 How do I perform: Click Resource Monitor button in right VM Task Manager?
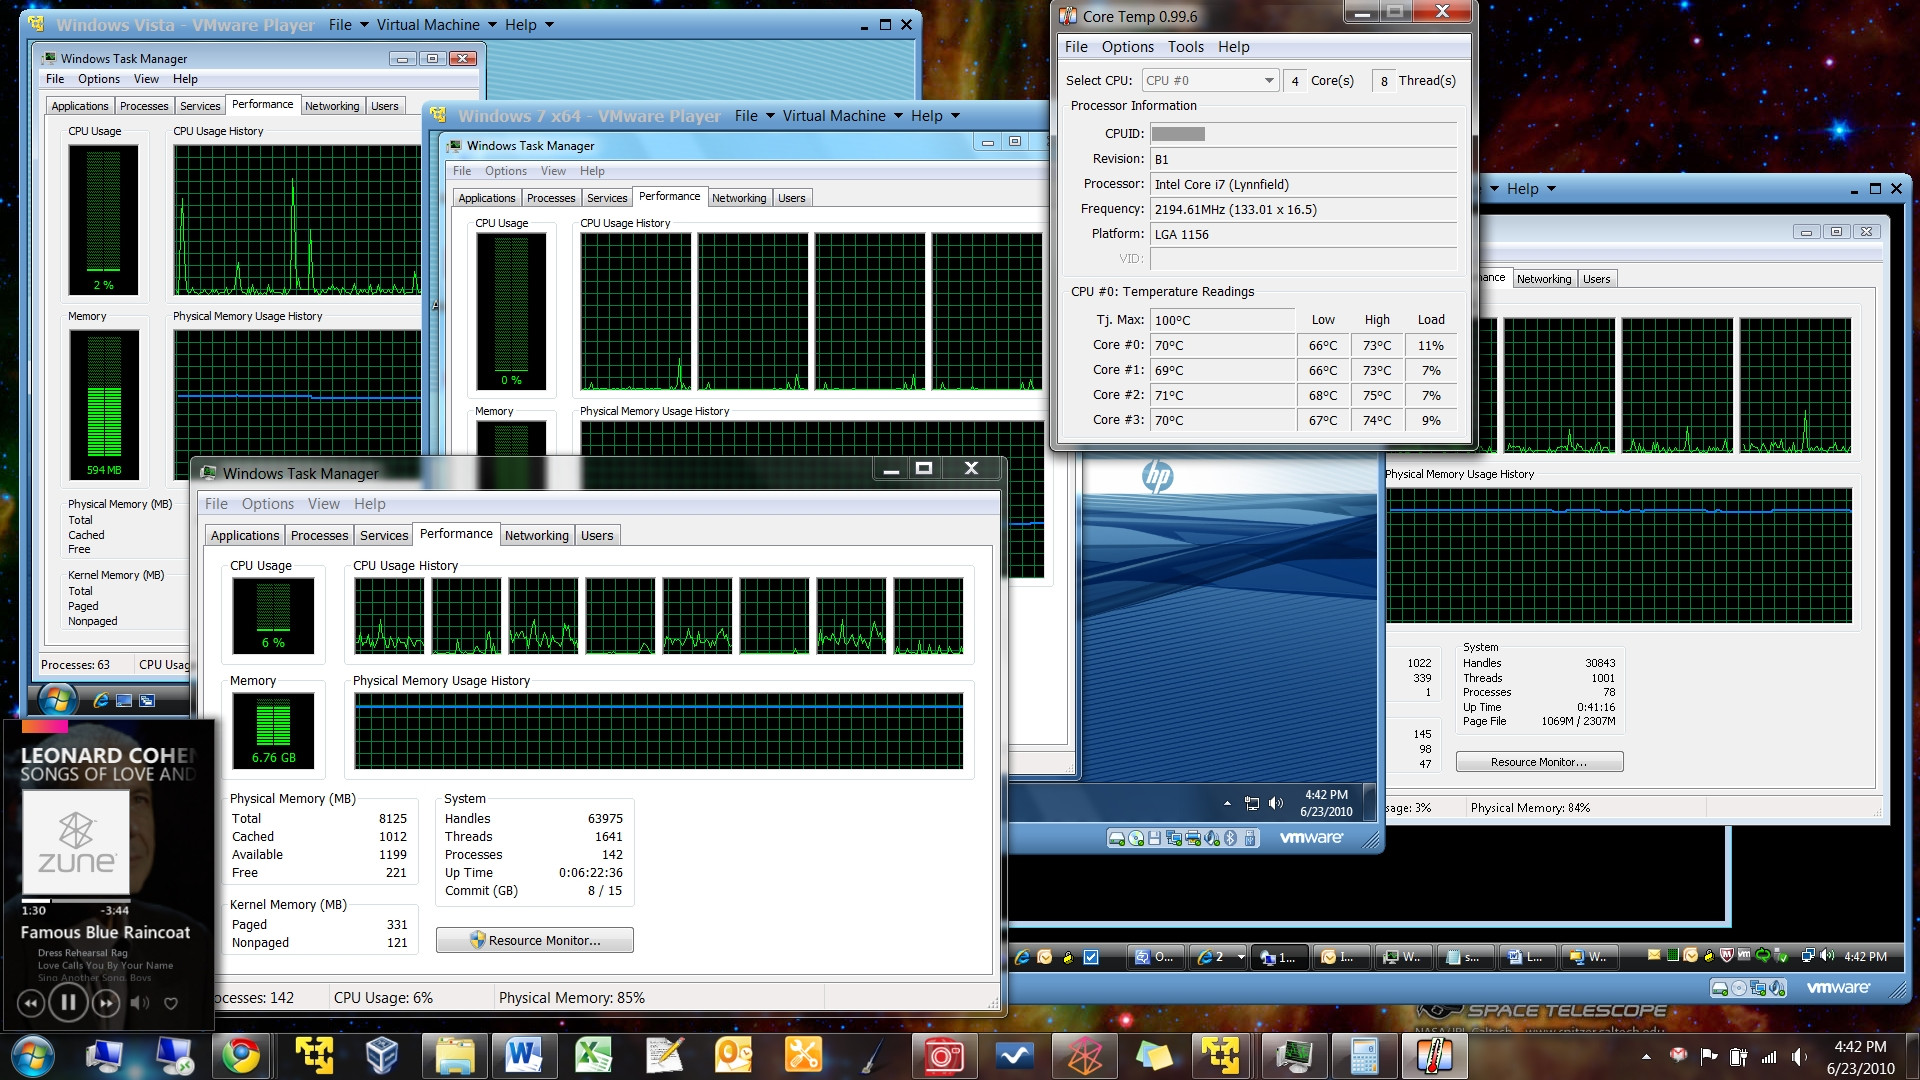pos(1539,762)
